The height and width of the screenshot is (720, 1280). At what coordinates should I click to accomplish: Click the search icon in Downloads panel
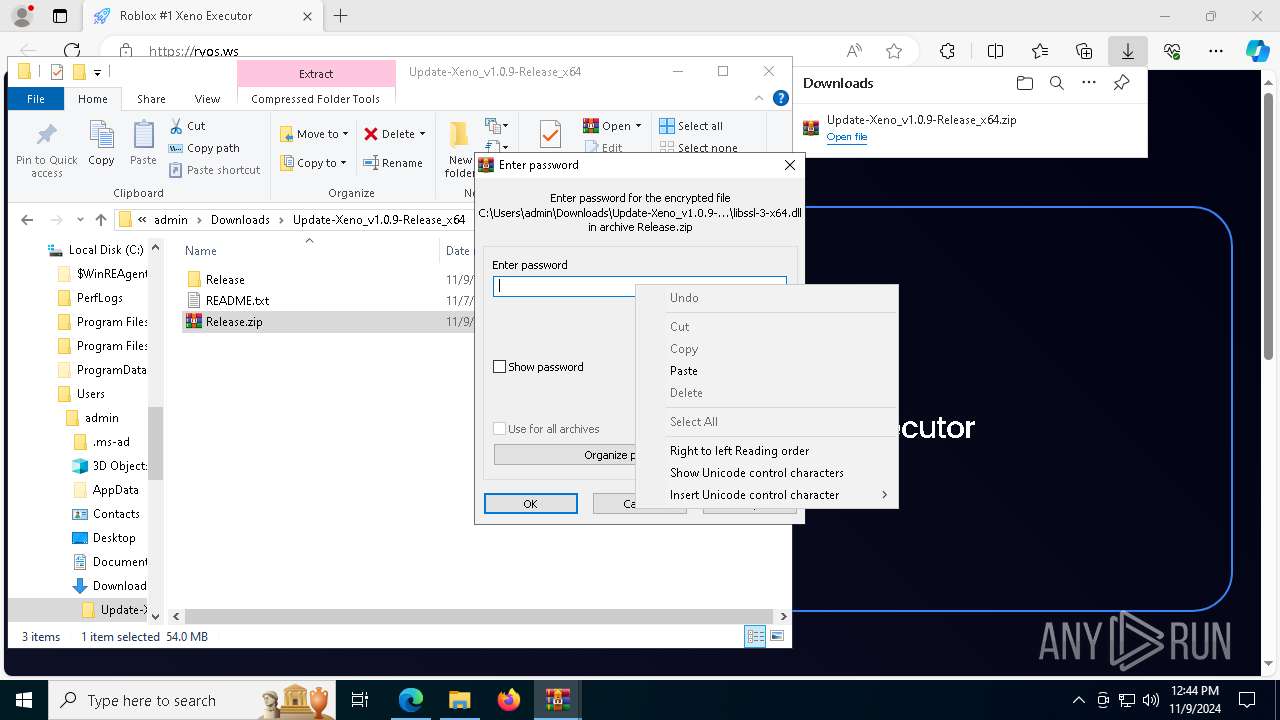click(x=1057, y=83)
